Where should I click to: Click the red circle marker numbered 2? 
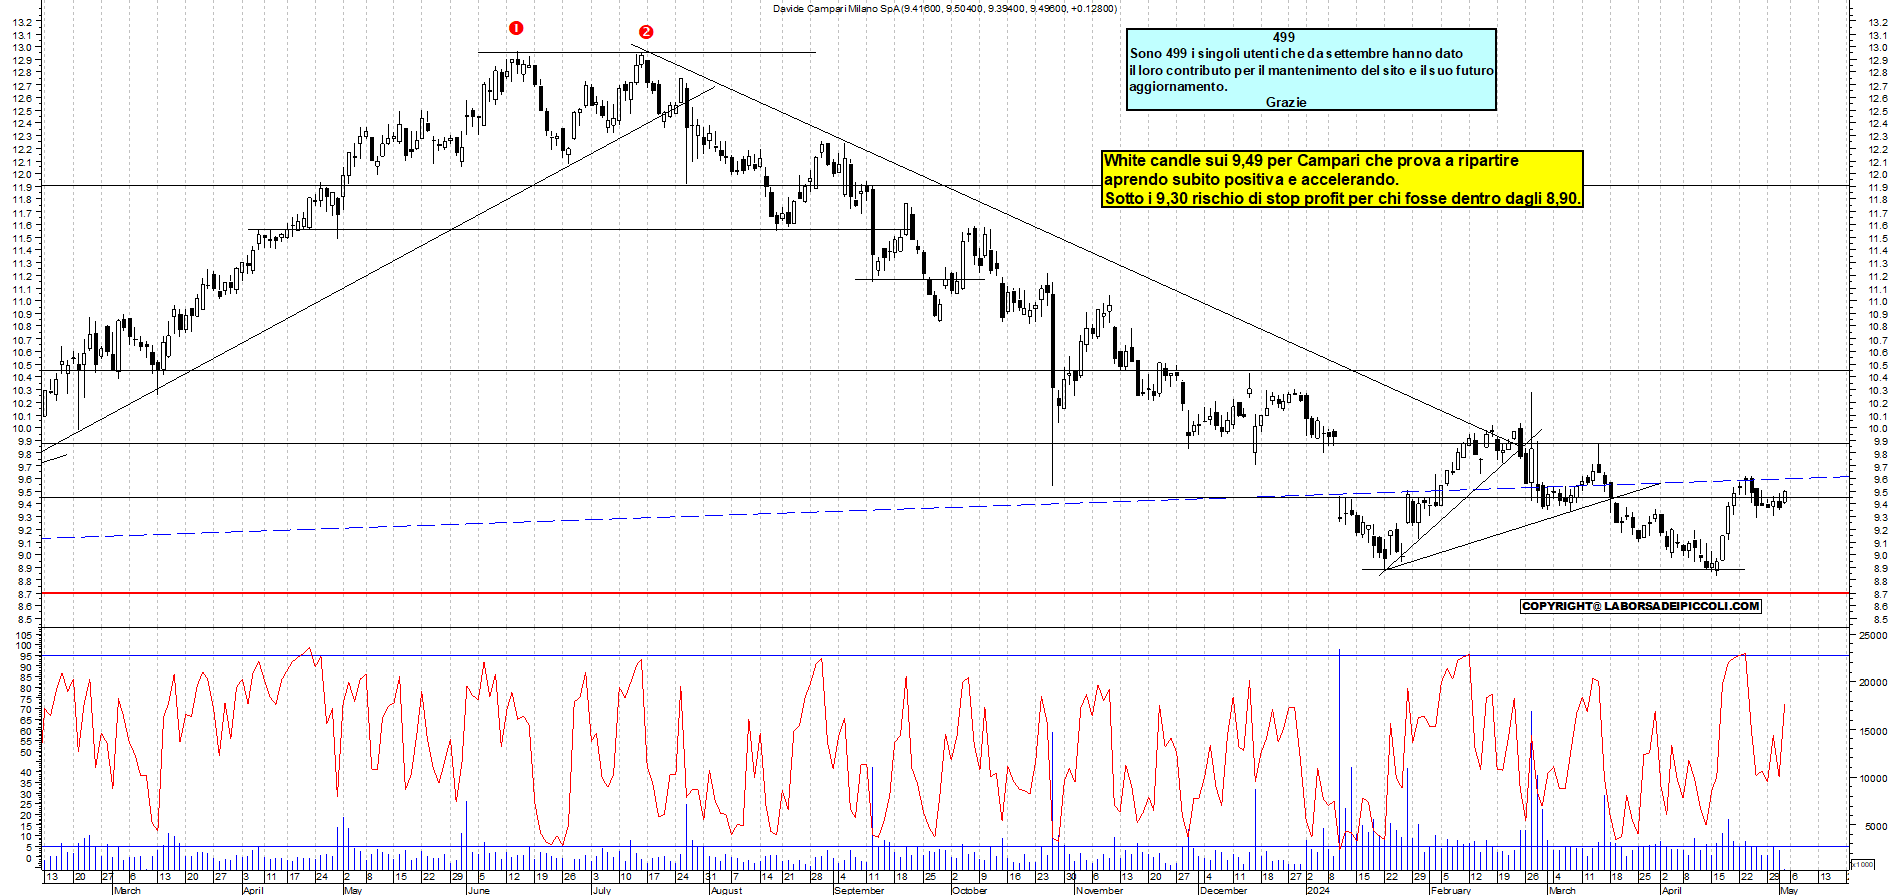646,32
